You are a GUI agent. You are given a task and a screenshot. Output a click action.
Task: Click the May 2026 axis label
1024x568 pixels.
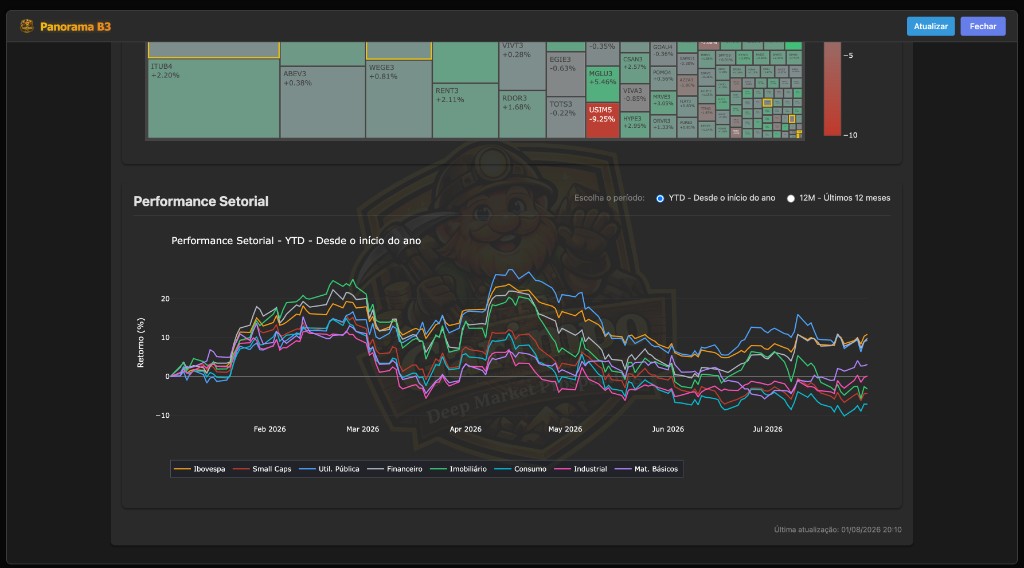(565, 429)
